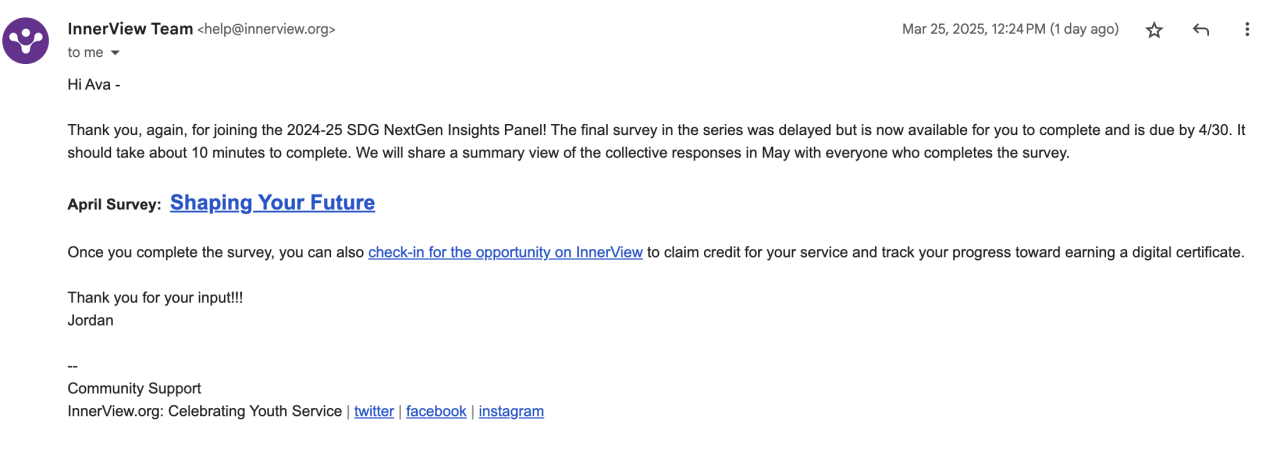Screen dimensions: 1280x468
Task: Click the Mar 25, 2025 timestamp
Action: [x=1010, y=30]
